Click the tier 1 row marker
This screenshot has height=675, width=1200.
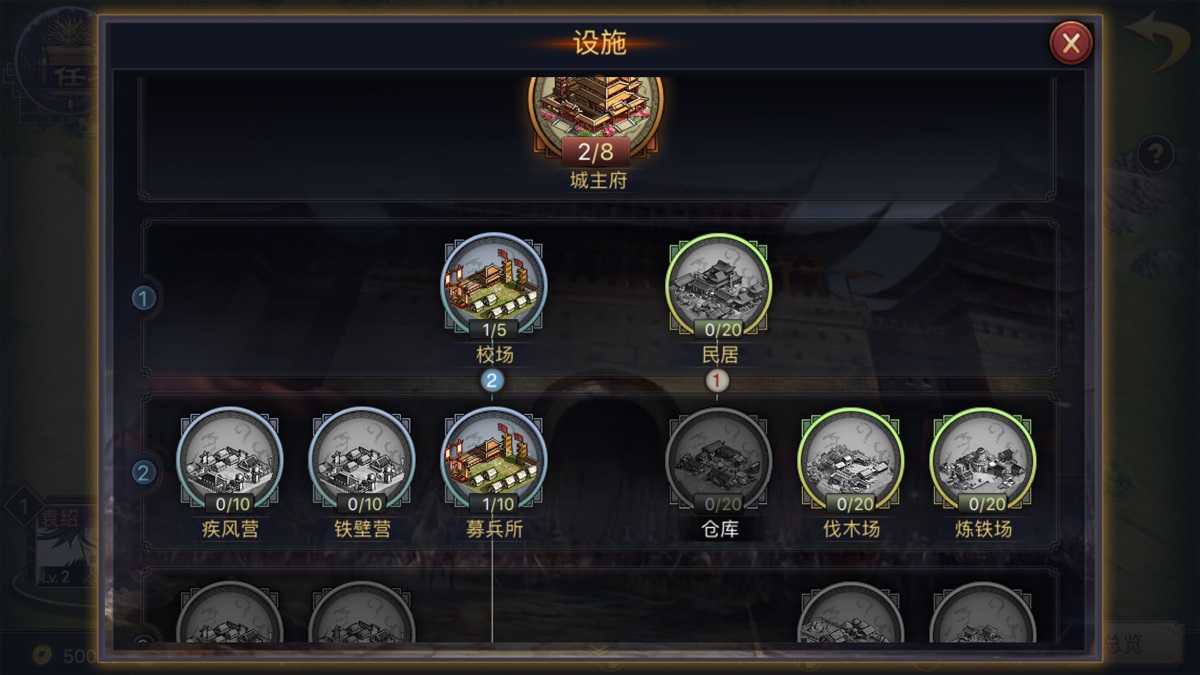(145, 298)
